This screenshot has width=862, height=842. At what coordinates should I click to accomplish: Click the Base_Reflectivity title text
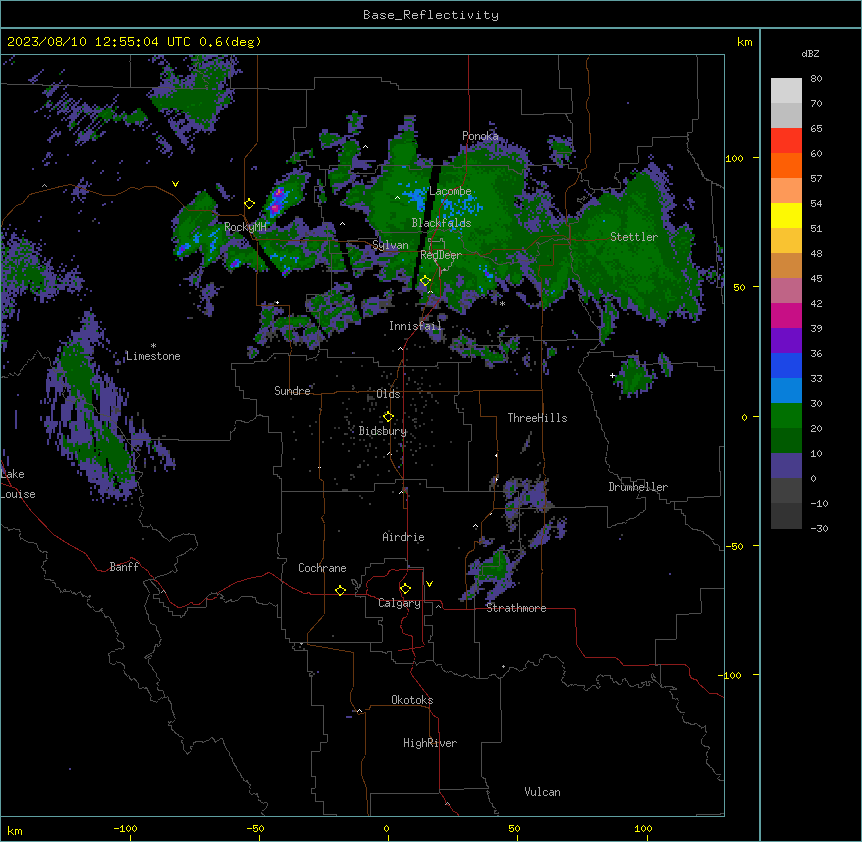431,15
